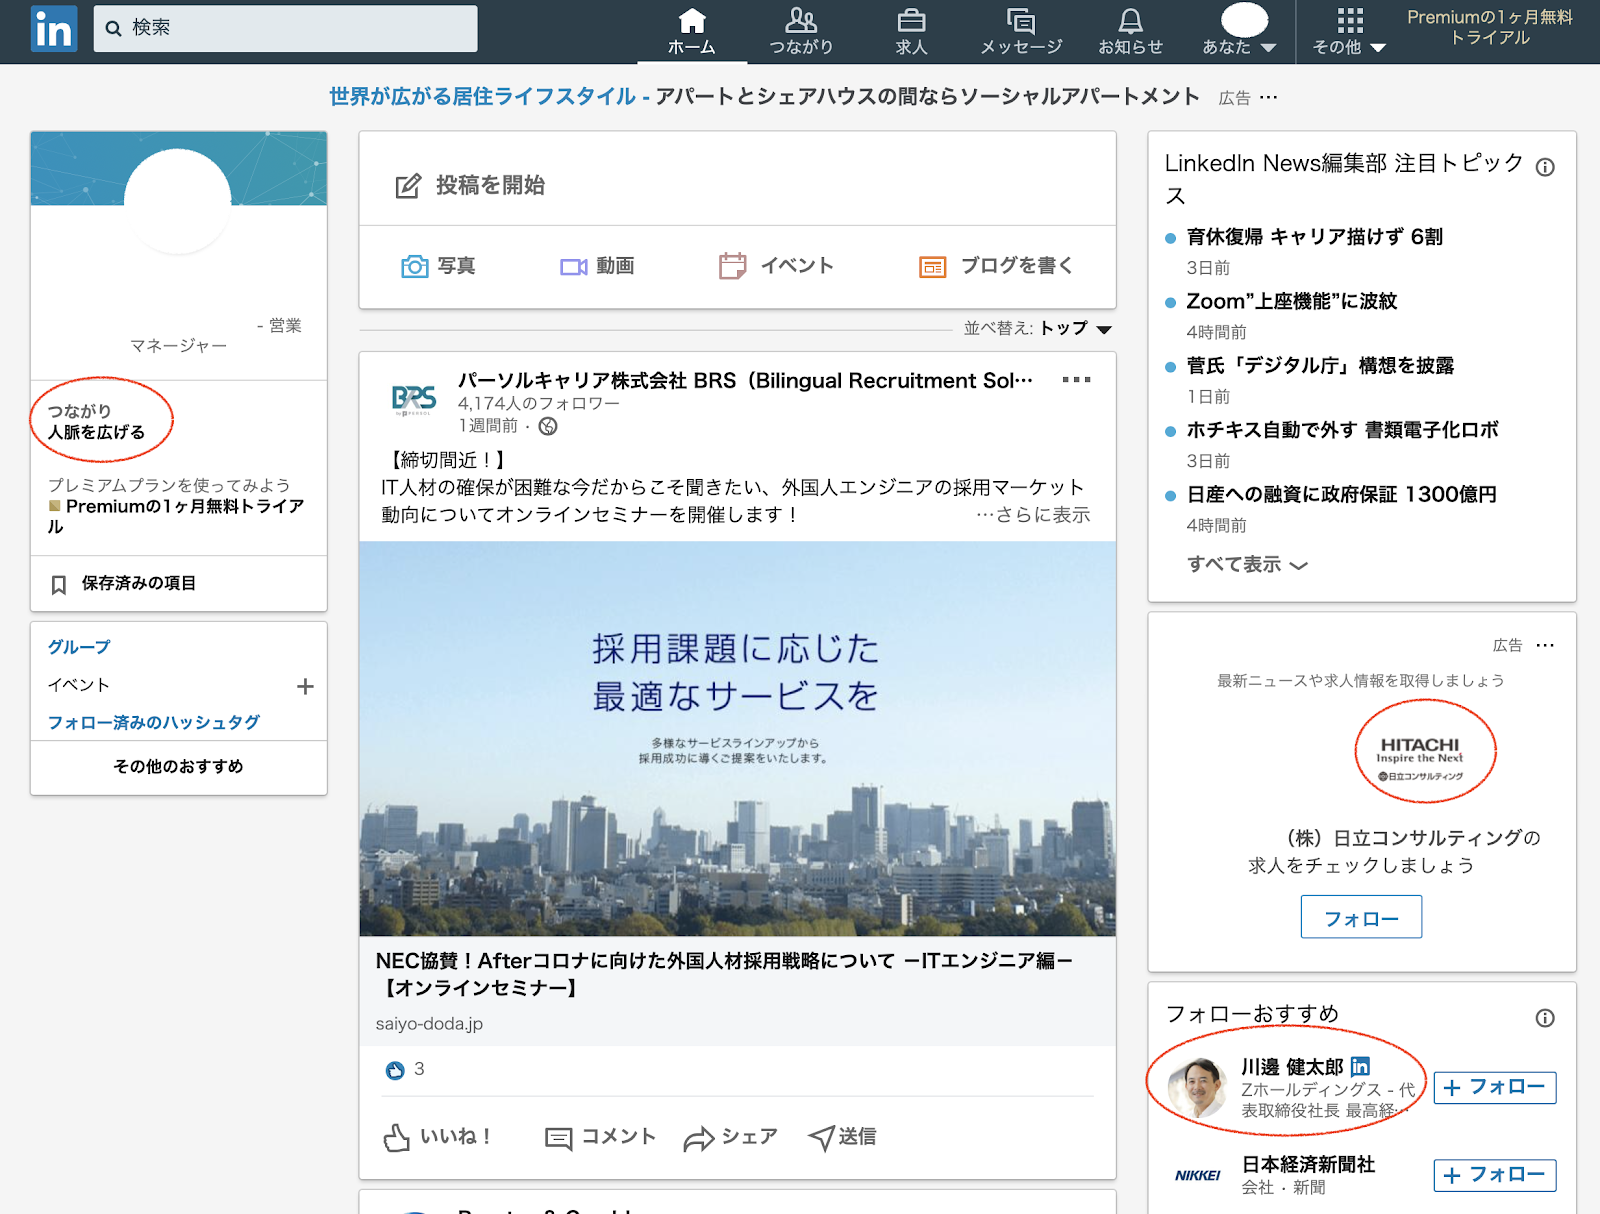Click the いいね！ like button
Image resolution: width=1600 pixels, height=1214 pixels.
pos(438,1137)
